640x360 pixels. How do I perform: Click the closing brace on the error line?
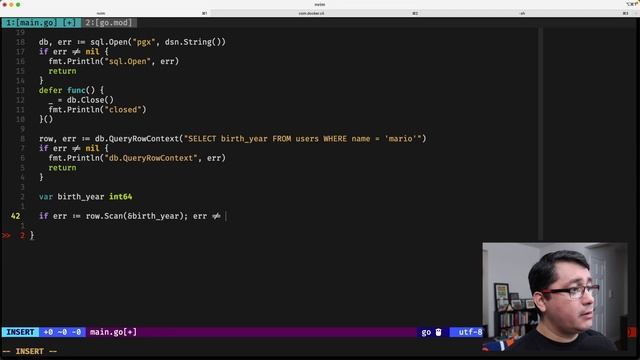pyautogui.click(x=32, y=236)
